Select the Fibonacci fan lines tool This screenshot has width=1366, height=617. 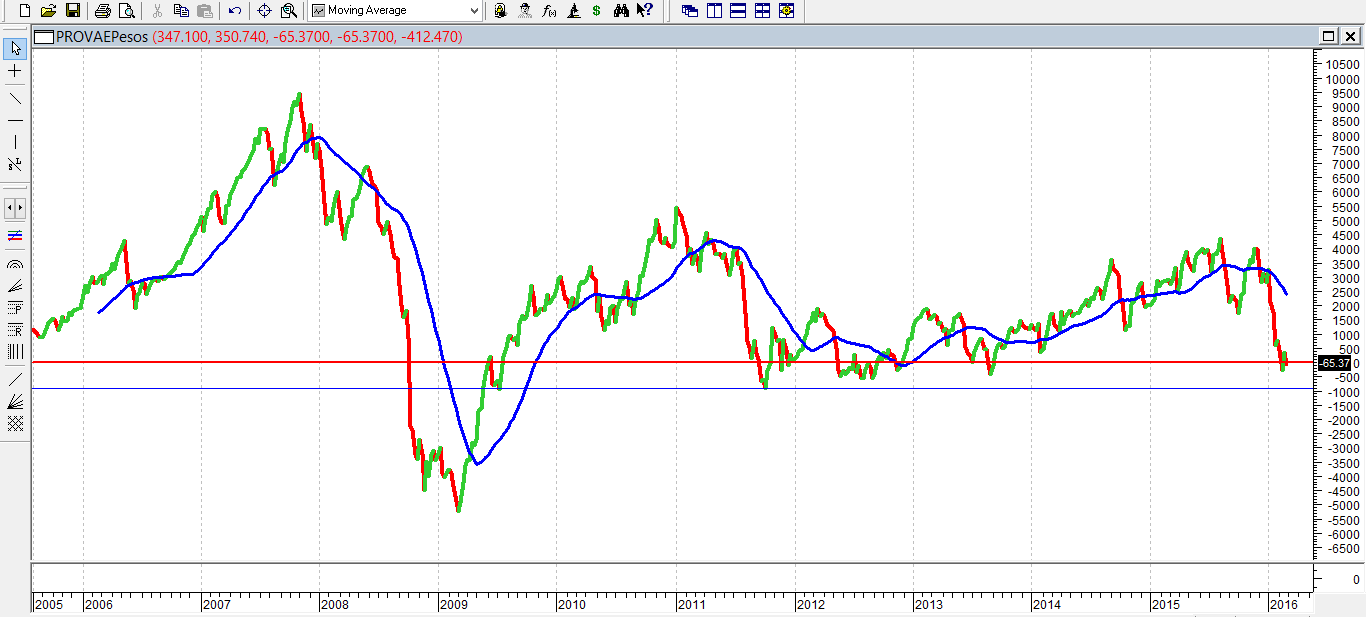coord(15,286)
